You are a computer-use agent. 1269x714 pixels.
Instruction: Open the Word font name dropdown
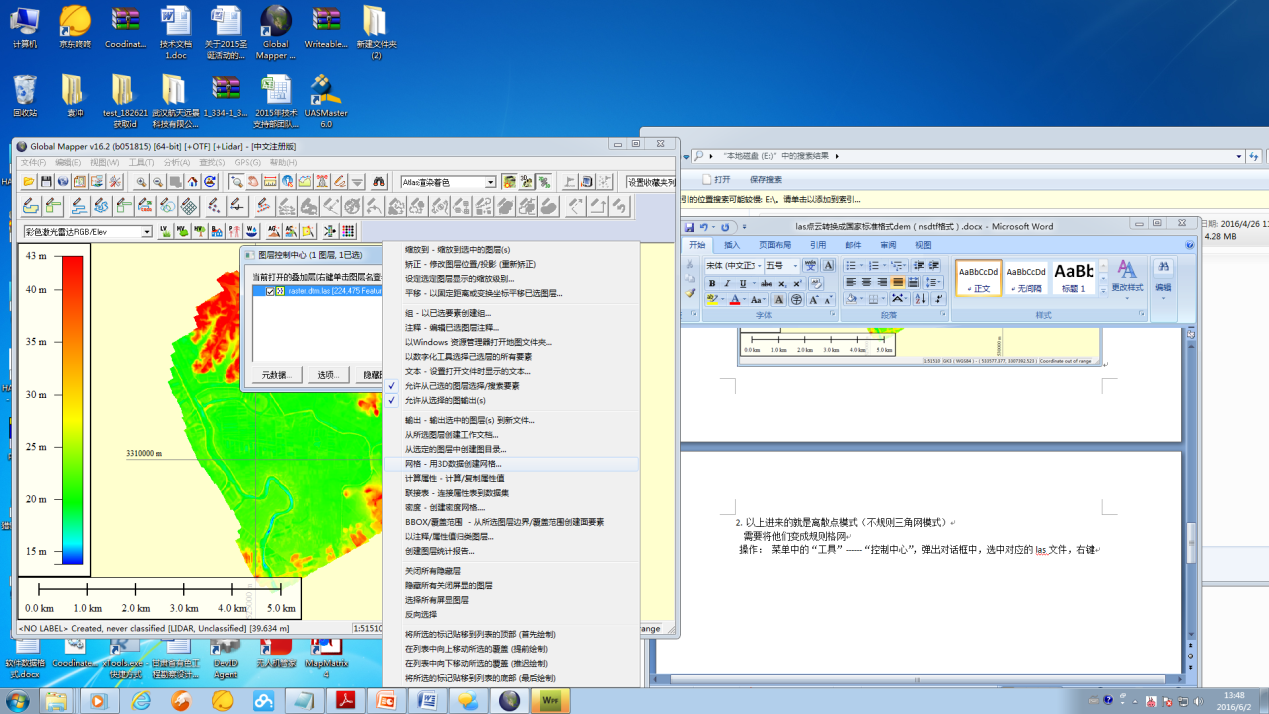click(x=760, y=265)
